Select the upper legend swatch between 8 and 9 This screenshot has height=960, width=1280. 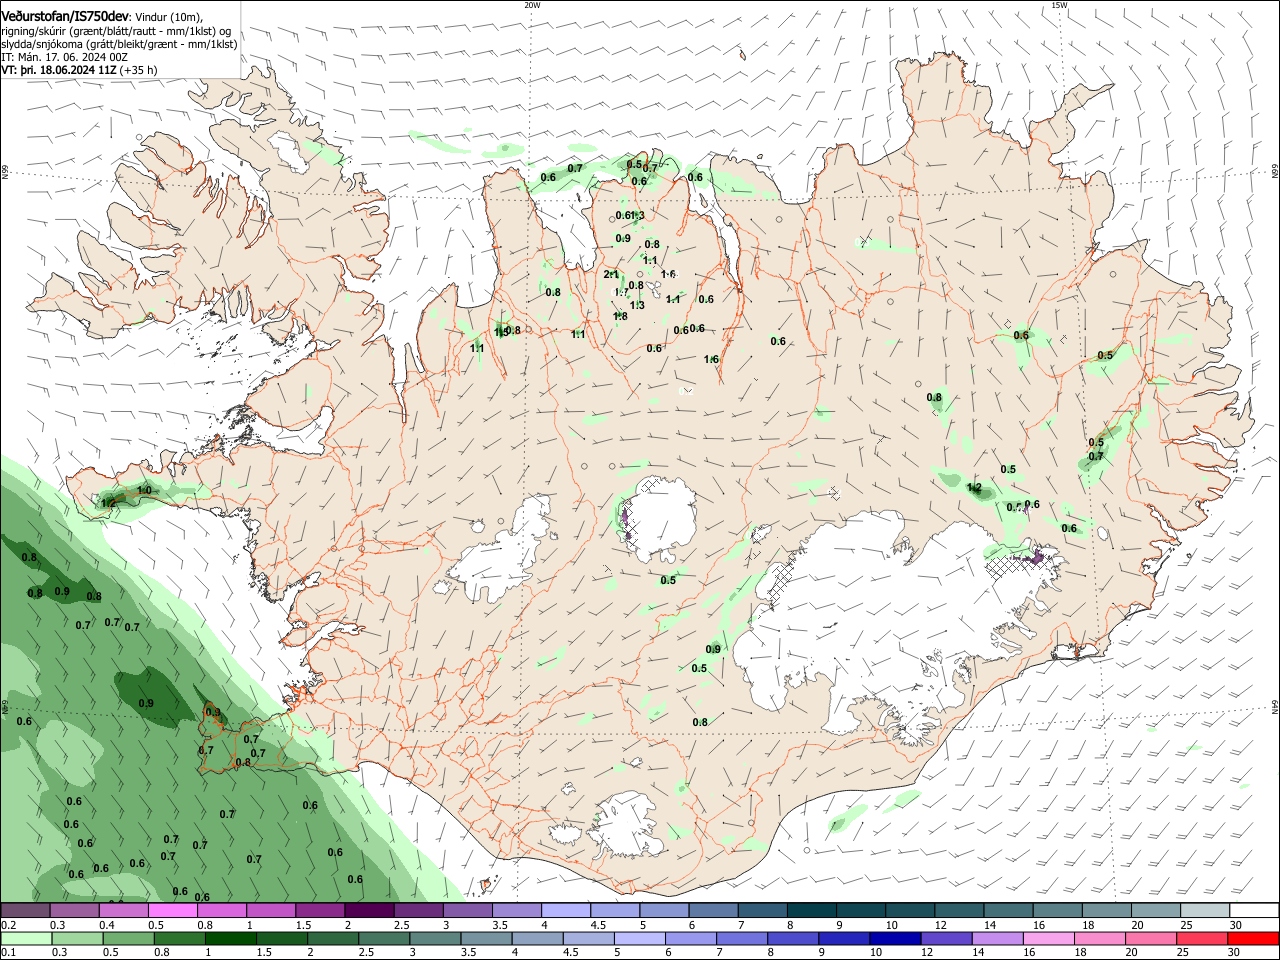pos(810,910)
